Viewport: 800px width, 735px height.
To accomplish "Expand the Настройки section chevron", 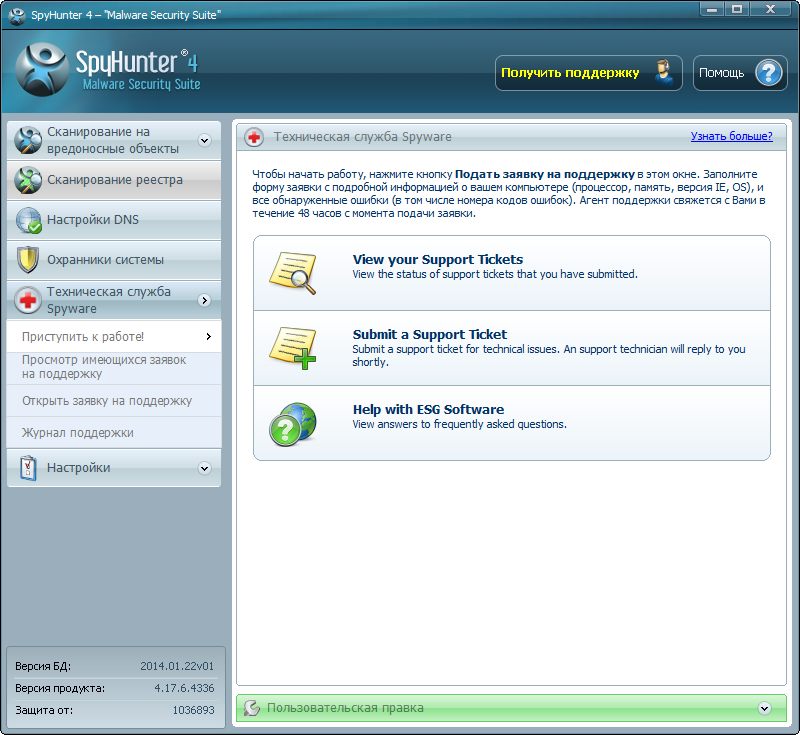I will pos(205,468).
